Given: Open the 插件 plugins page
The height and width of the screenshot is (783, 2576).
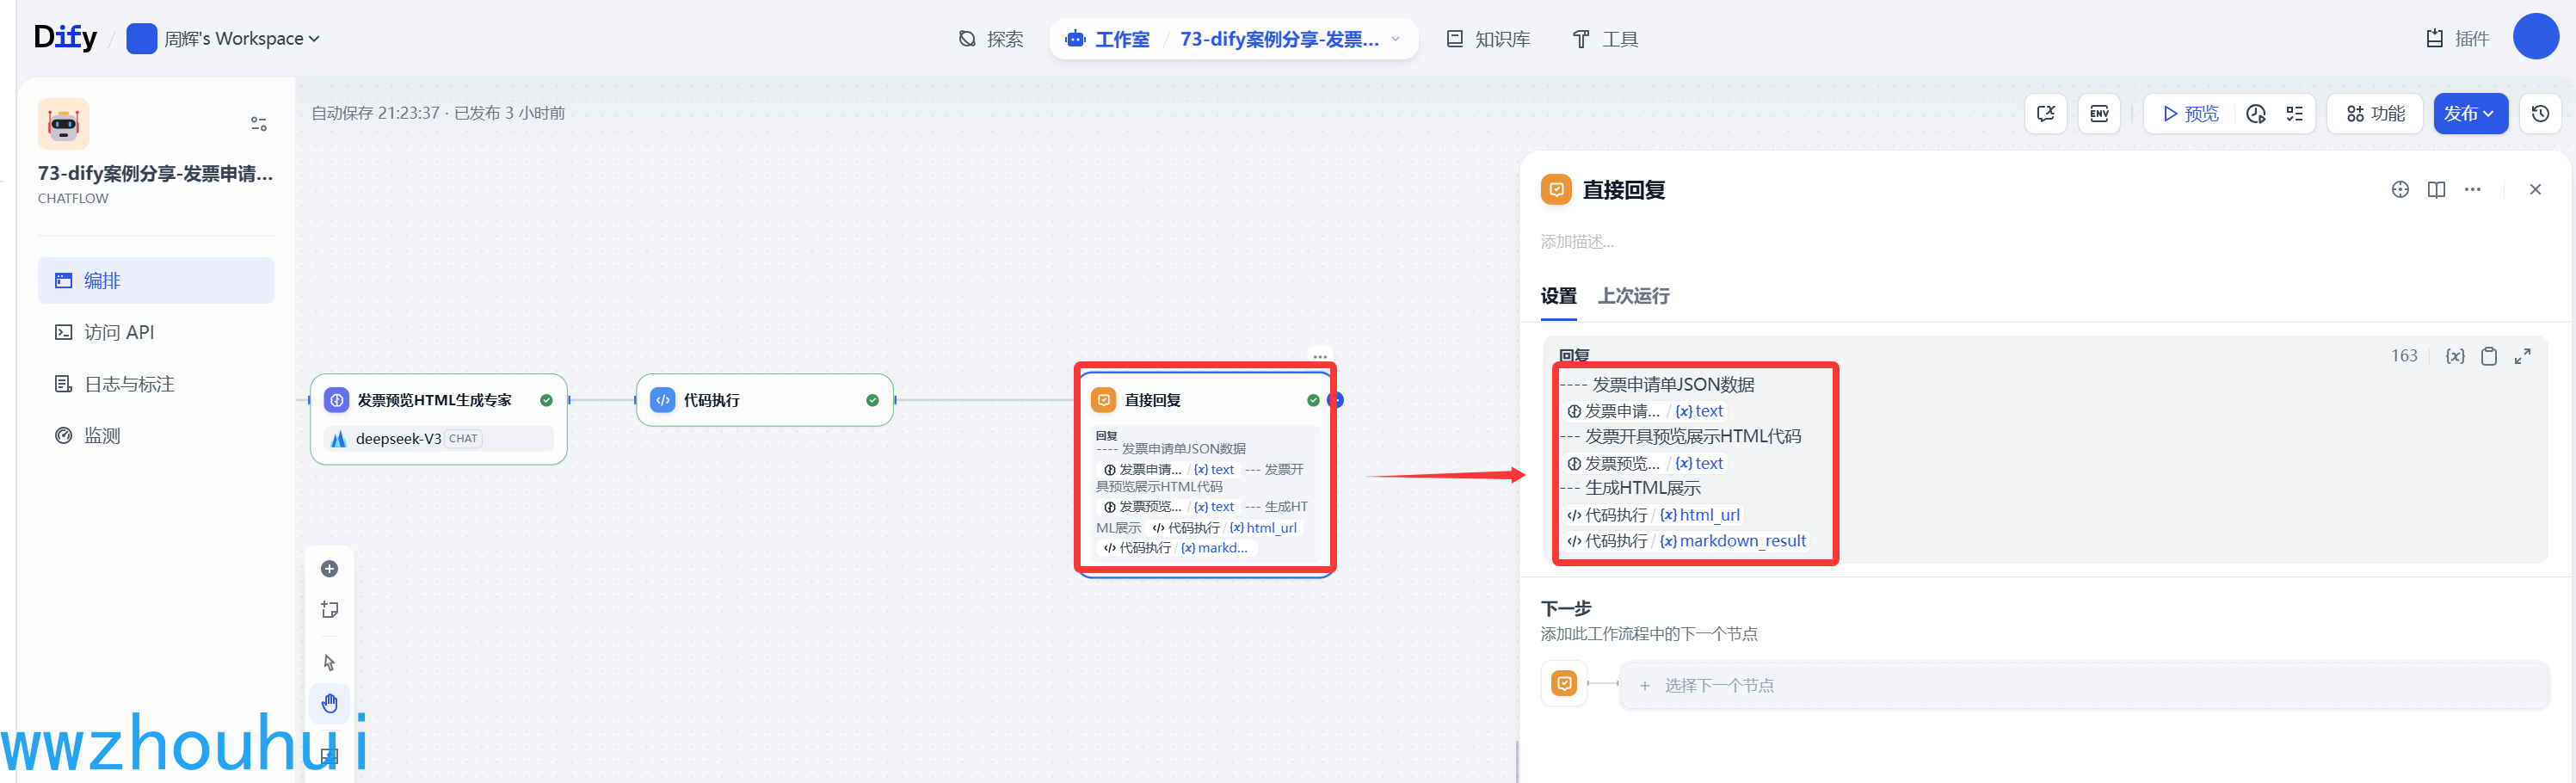Looking at the screenshot, I should 2458,39.
